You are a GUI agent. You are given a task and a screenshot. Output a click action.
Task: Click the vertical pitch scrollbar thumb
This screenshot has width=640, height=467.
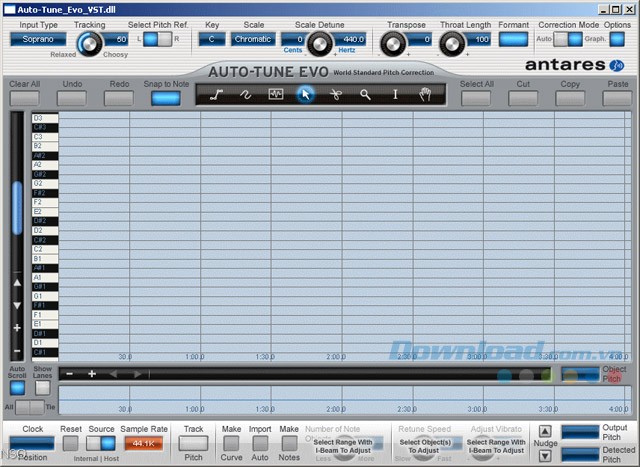pyautogui.click(x=17, y=208)
